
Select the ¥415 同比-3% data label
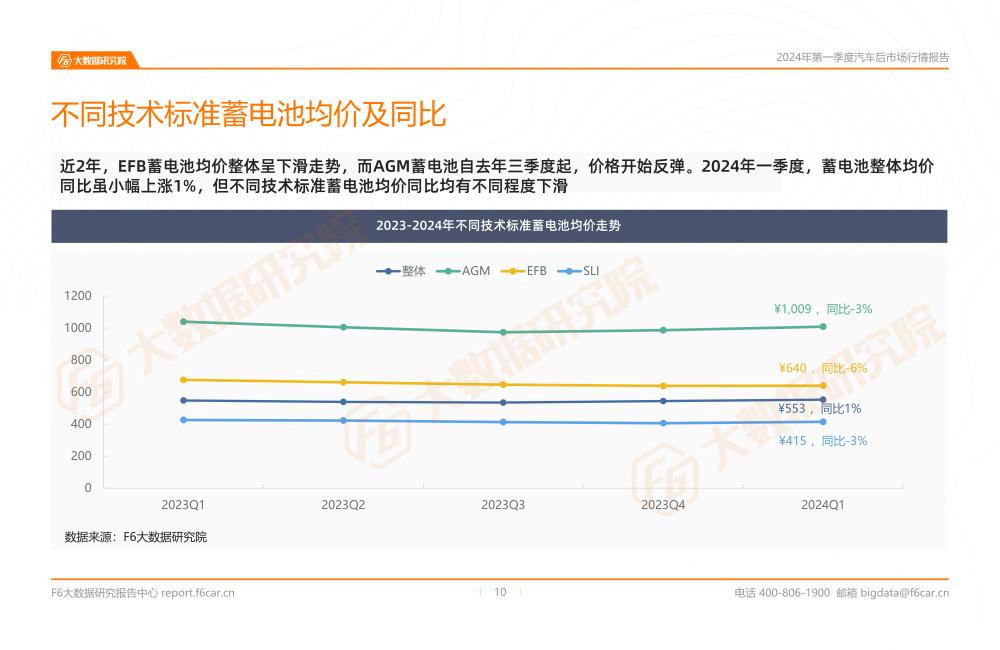pyautogui.click(x=823, y=440)
